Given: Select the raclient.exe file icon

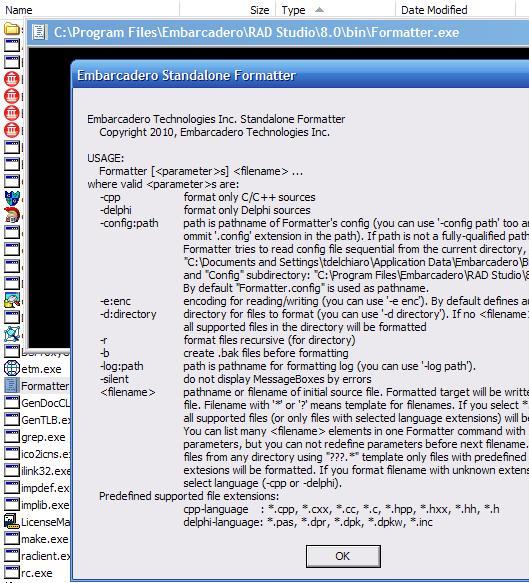Looking at the screenshot, I should click(x=12, y=555).
